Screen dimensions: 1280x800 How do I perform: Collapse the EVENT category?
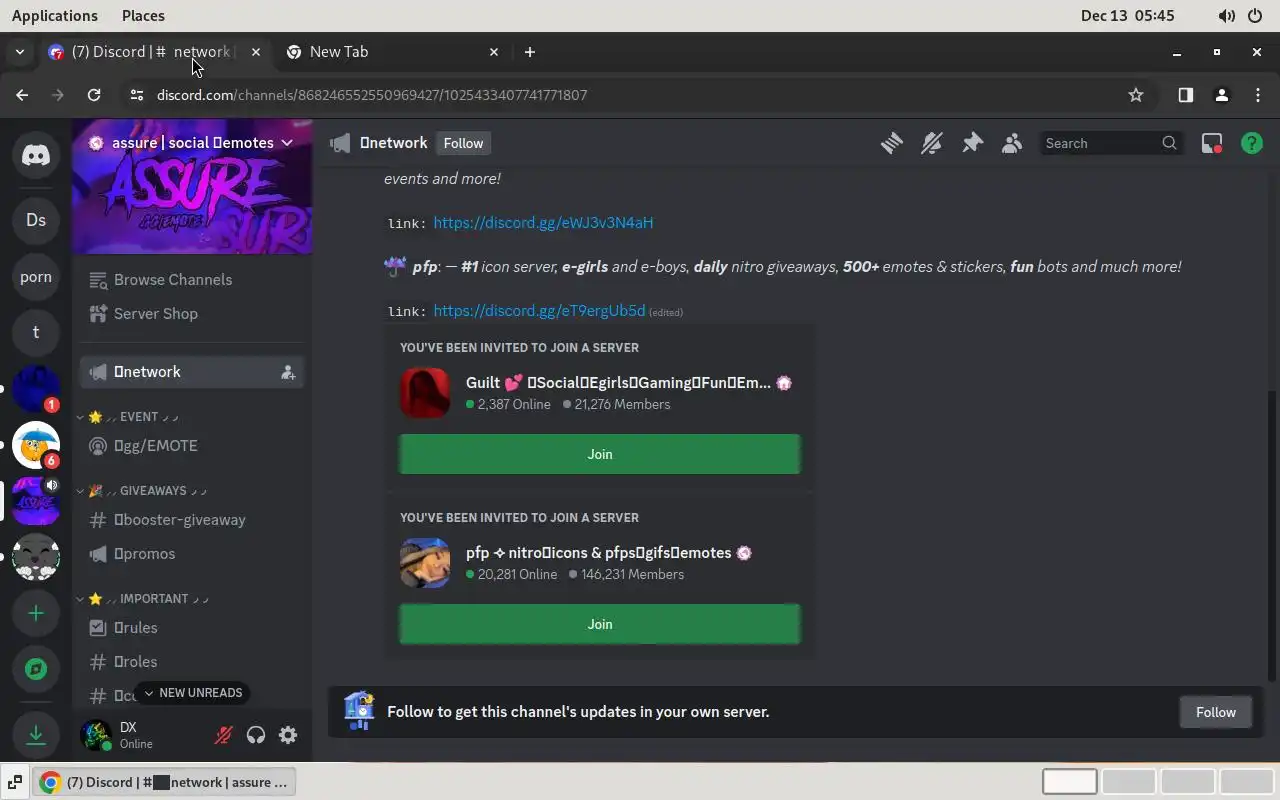128,417
